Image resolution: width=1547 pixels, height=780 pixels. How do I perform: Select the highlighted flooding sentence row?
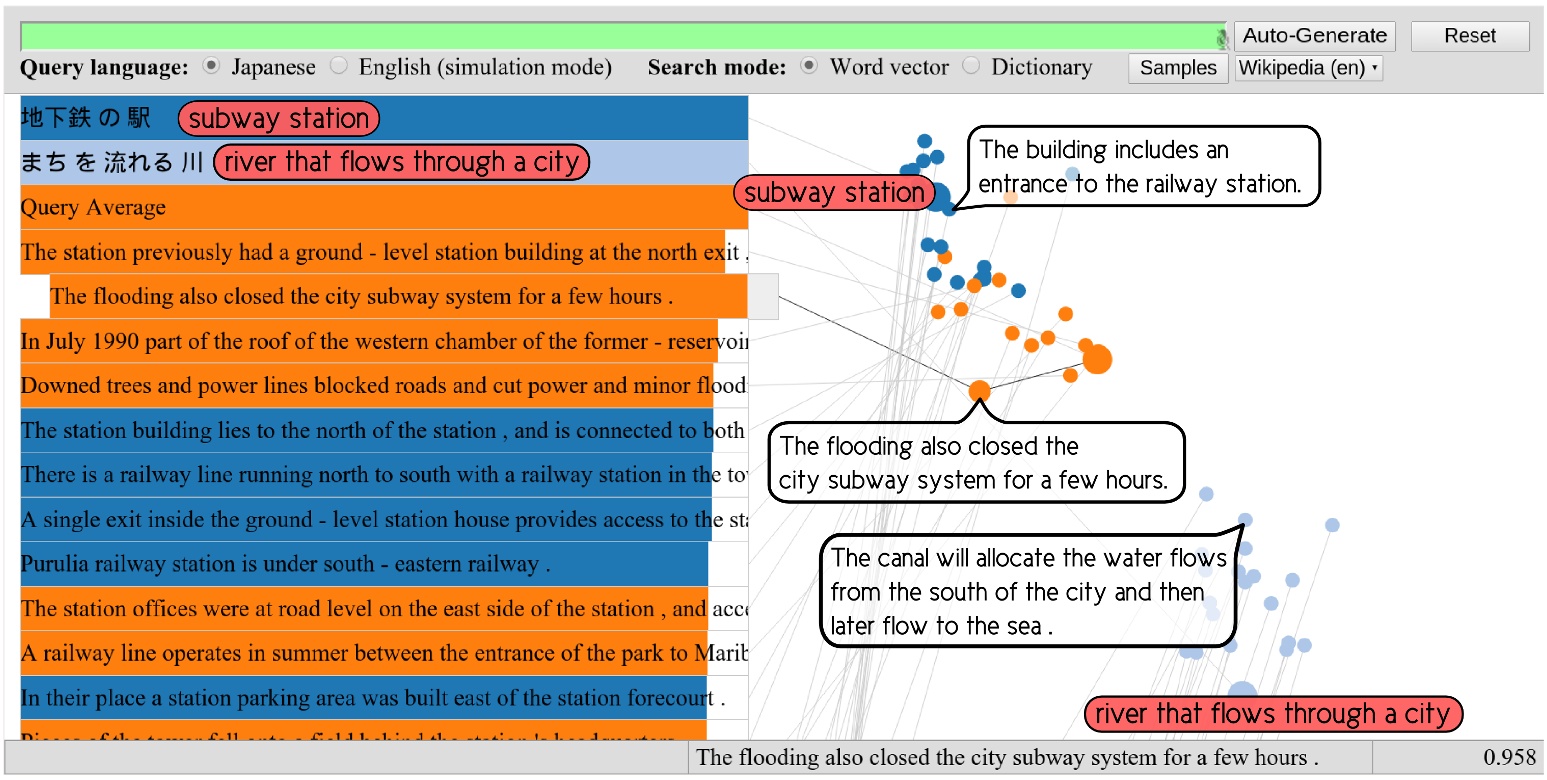tap(400, 296)
